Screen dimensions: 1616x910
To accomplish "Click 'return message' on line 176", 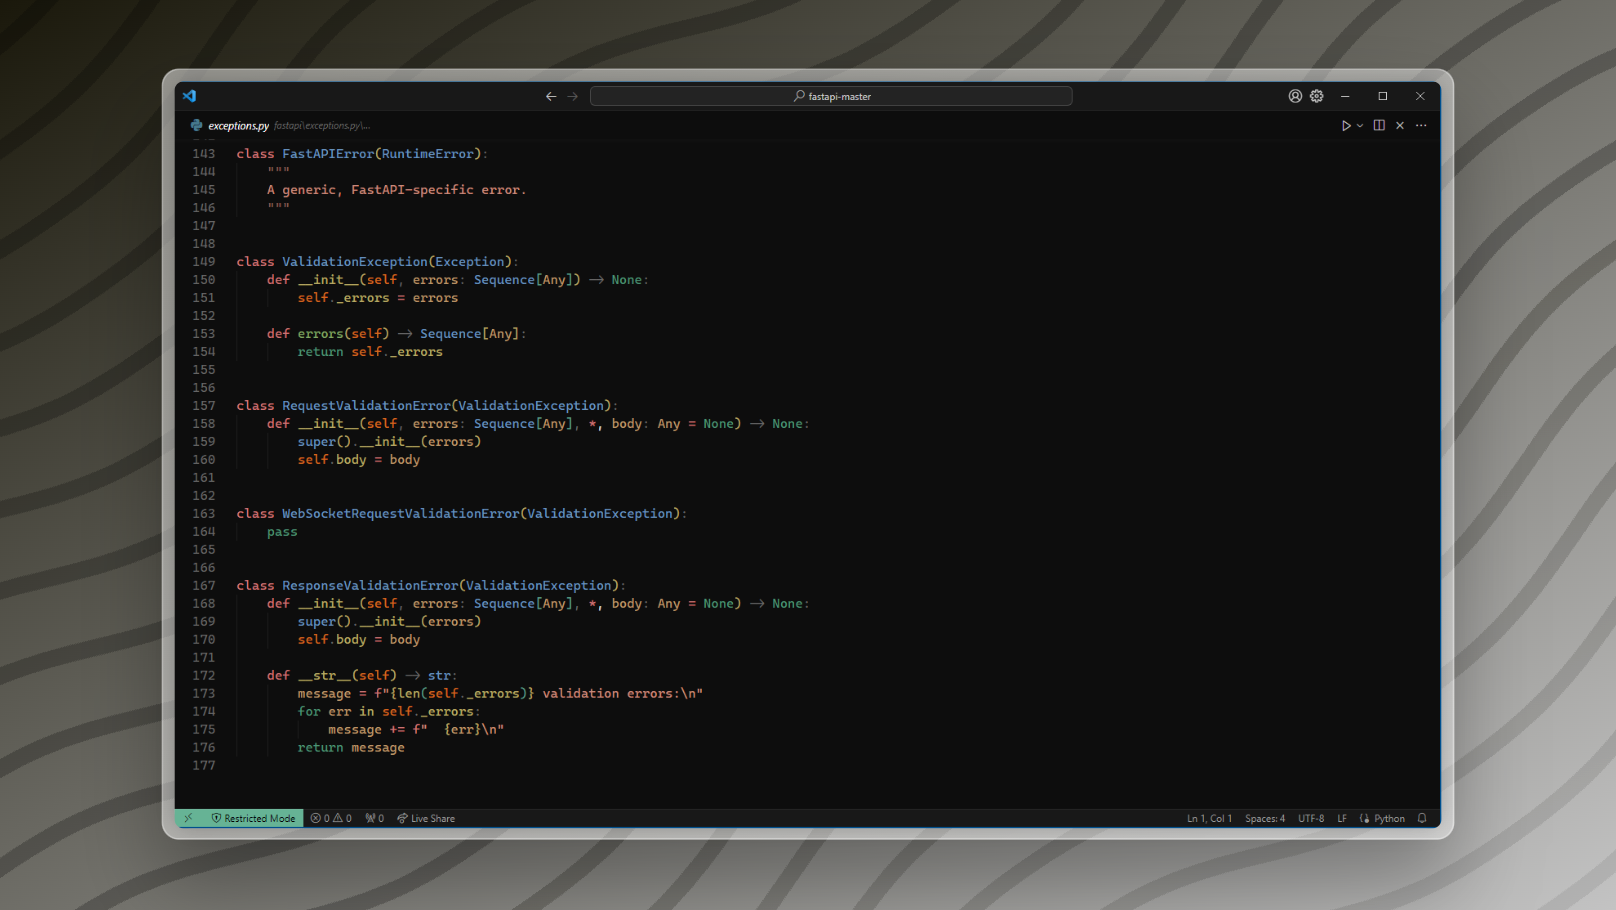I will pyautogui.click(x=351, y=748).
